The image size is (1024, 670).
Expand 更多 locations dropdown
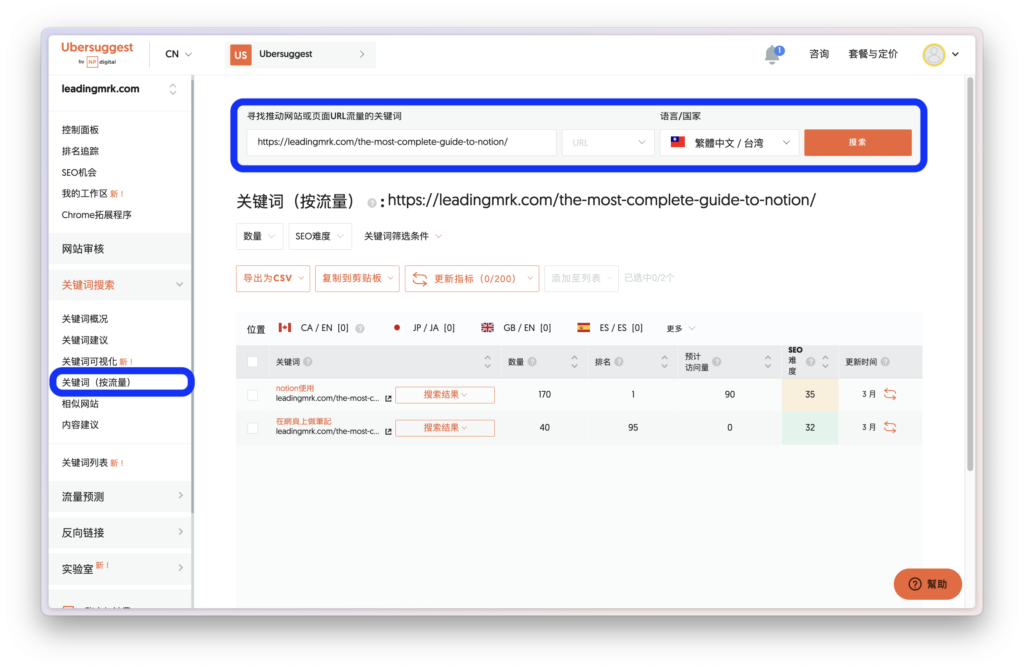click(x=680, y=328)
